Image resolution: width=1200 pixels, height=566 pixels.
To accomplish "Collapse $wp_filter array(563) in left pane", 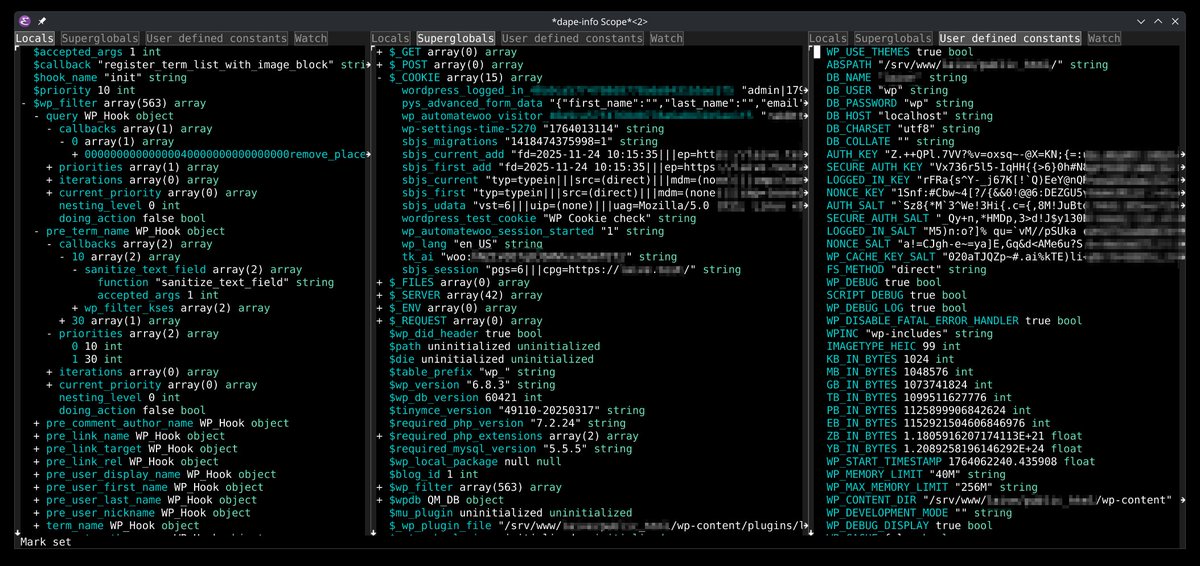I will point(23,103).
